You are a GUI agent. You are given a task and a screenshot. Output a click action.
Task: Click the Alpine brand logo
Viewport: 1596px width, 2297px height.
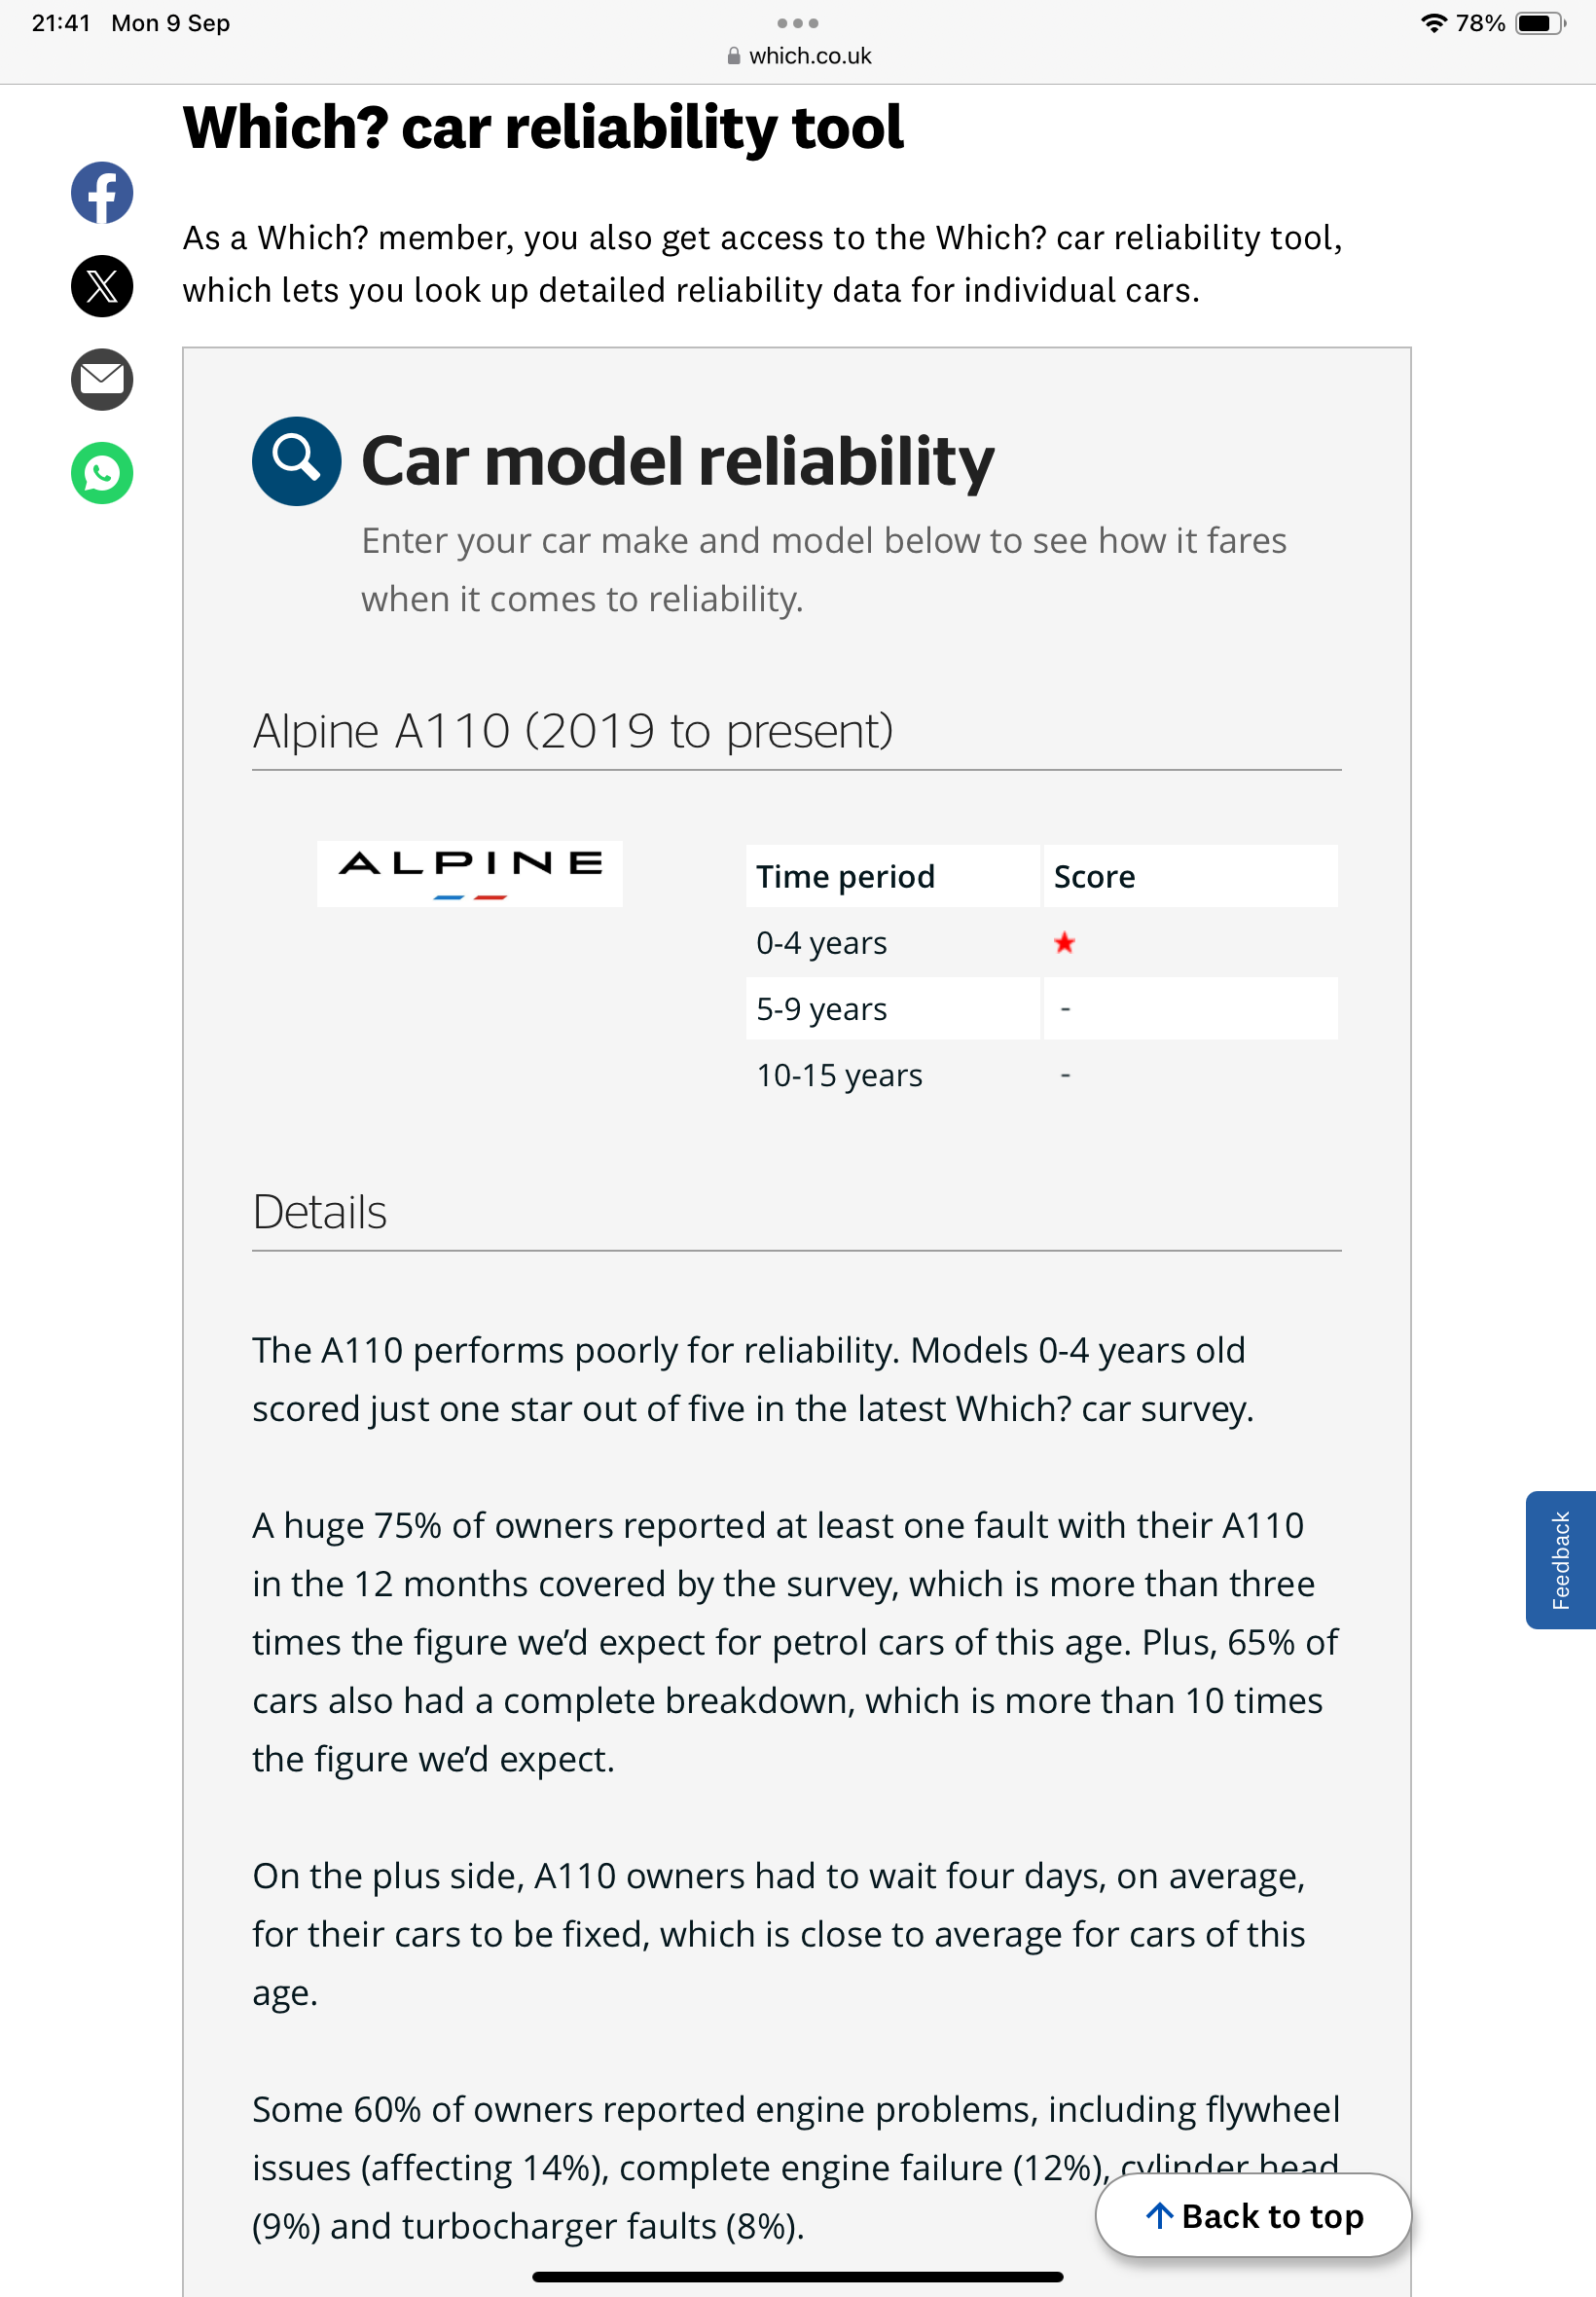pyautogui.click(x=470, y=873)
